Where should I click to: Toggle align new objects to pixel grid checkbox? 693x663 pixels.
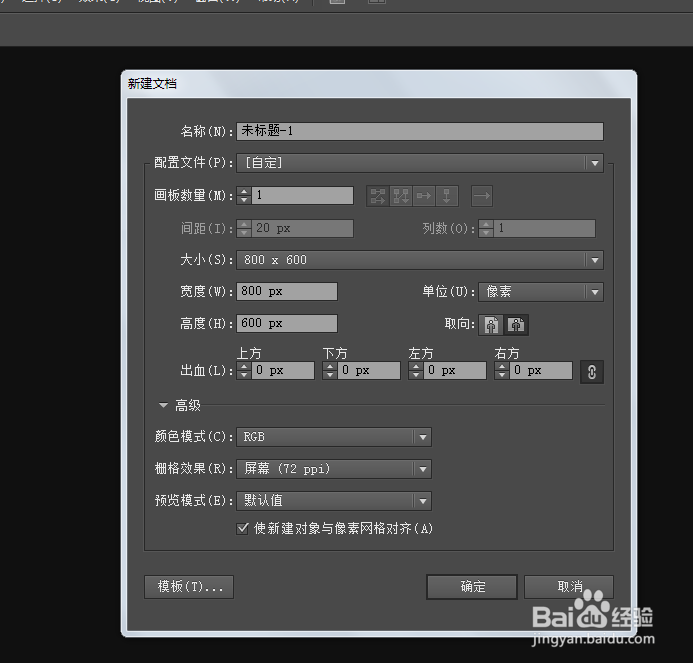click(242, 529)
